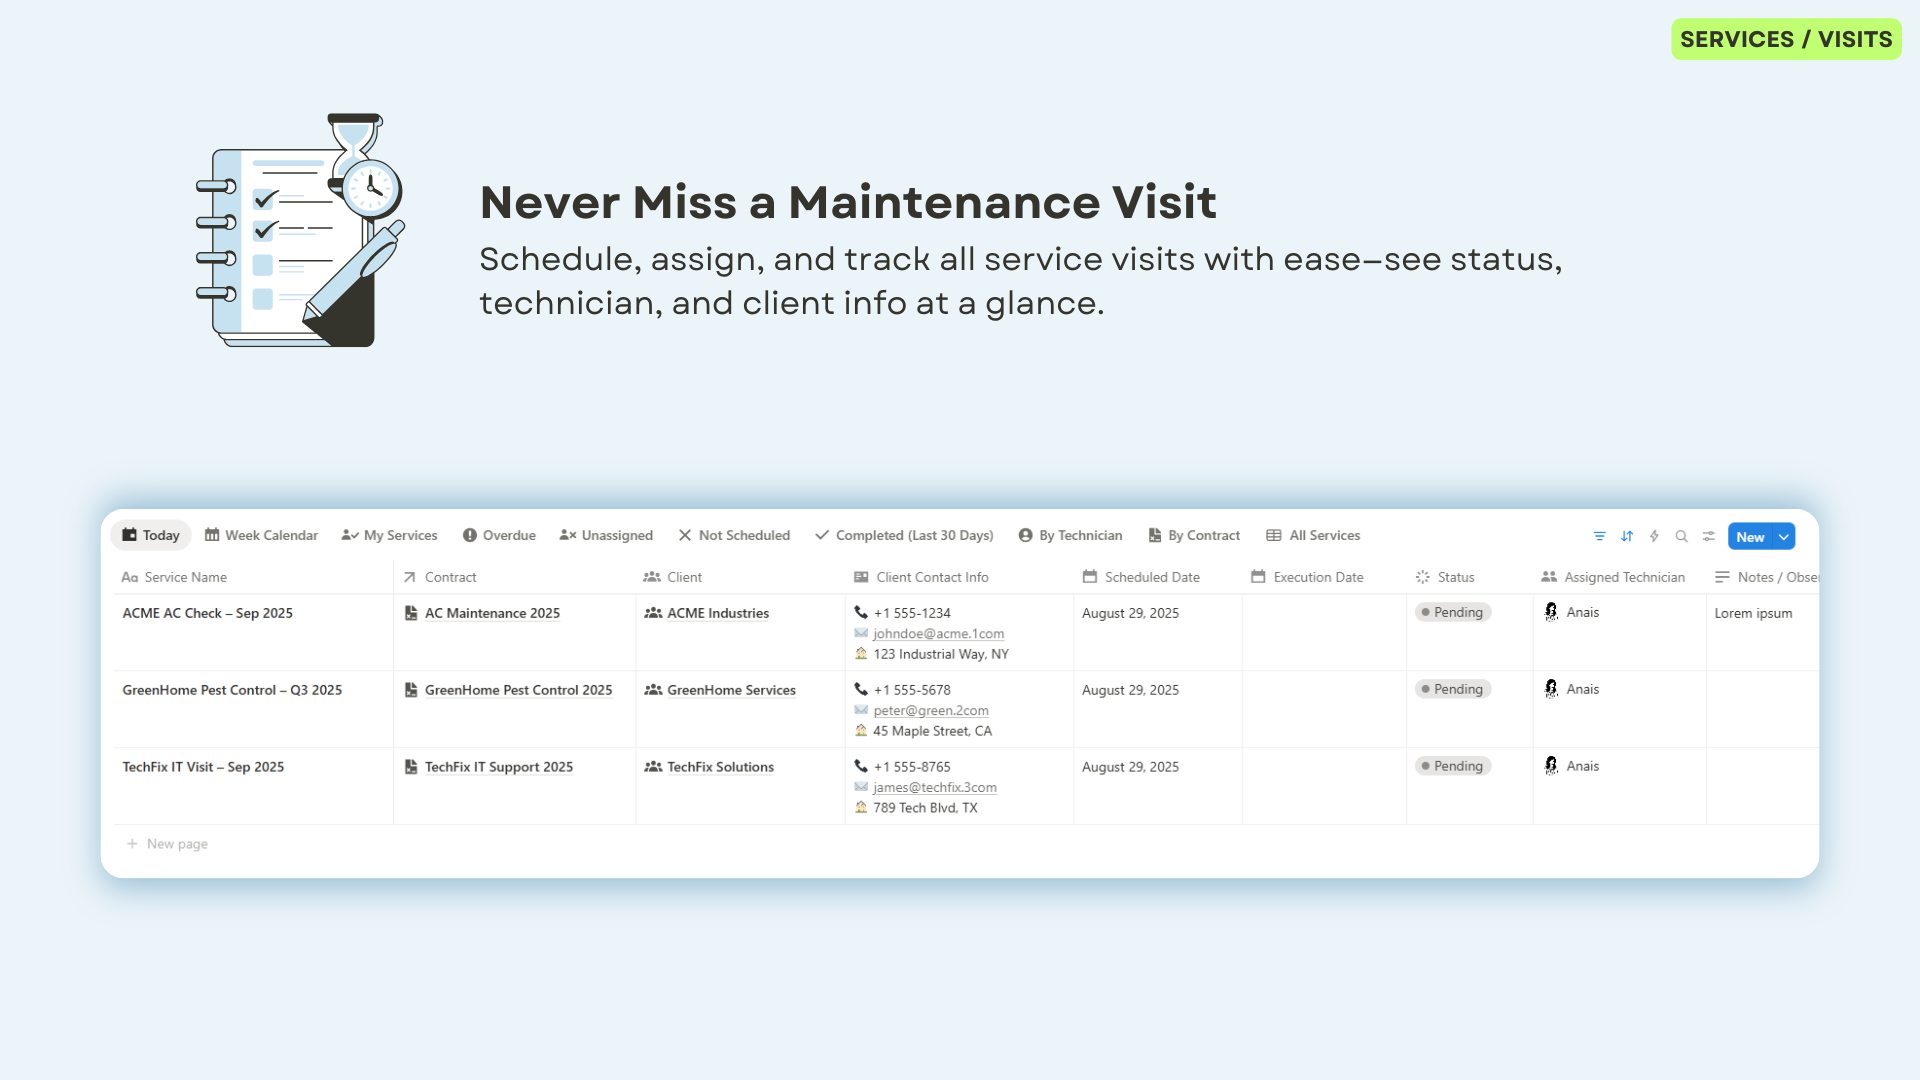Expand the New button dropdown arrow
This screenshot has width=1920, height=1080.
1784,537
